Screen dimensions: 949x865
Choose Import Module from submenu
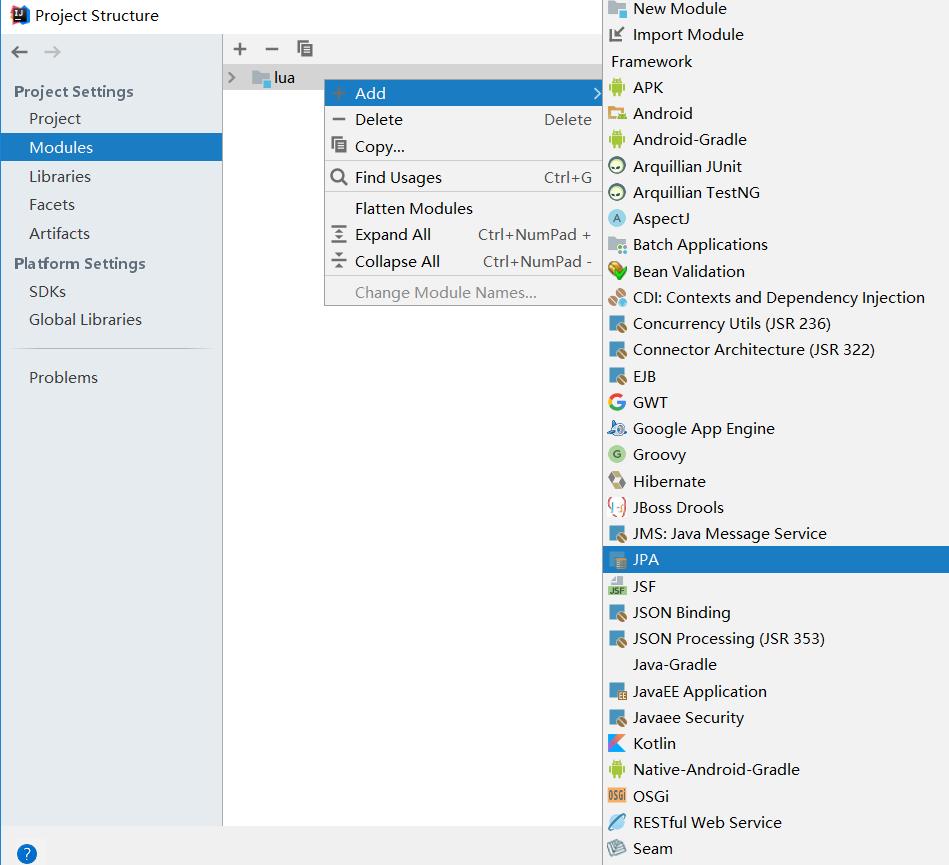point(776,35)
